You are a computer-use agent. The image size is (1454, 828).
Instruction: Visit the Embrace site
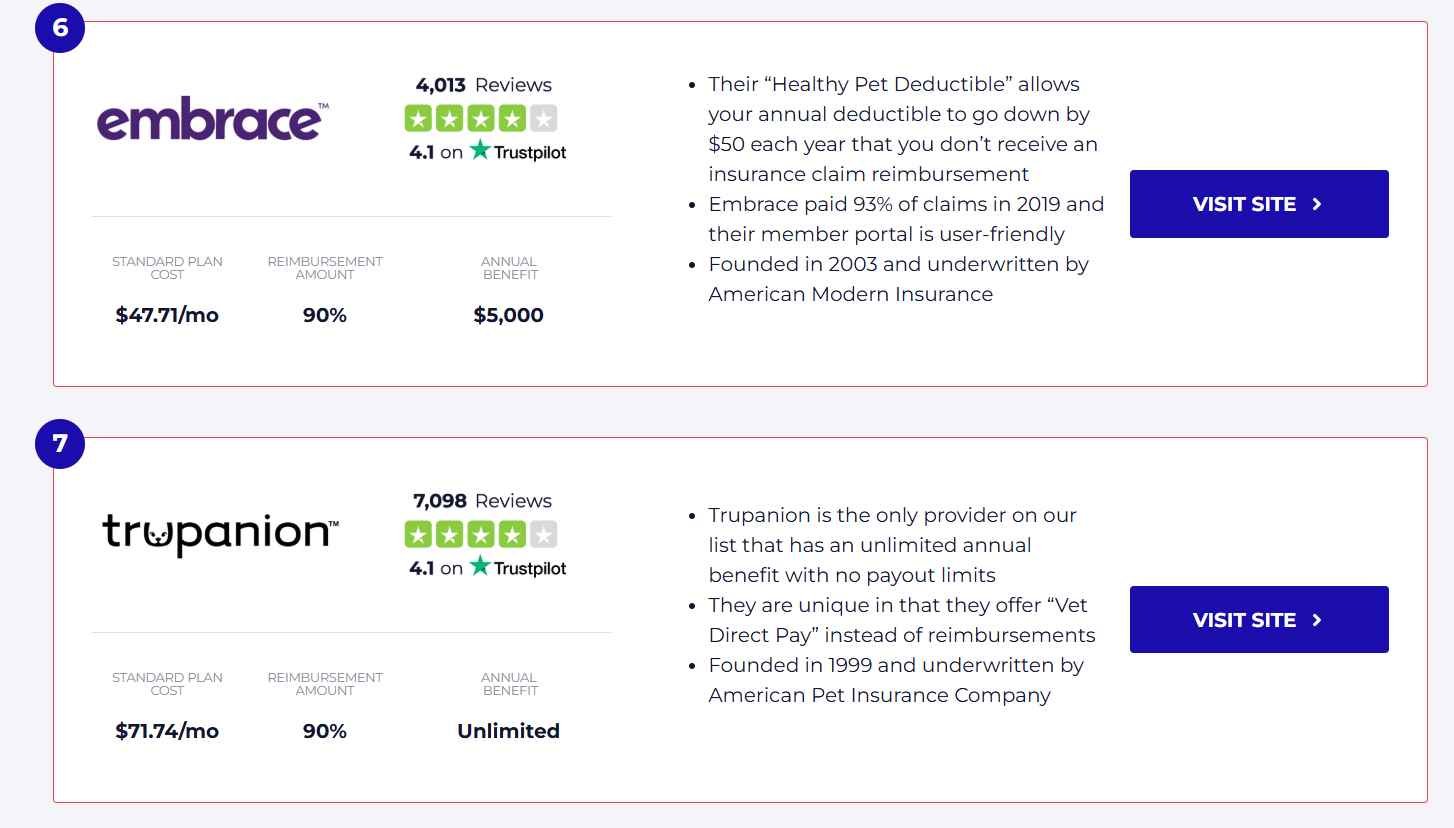(x=1259, y=204)
